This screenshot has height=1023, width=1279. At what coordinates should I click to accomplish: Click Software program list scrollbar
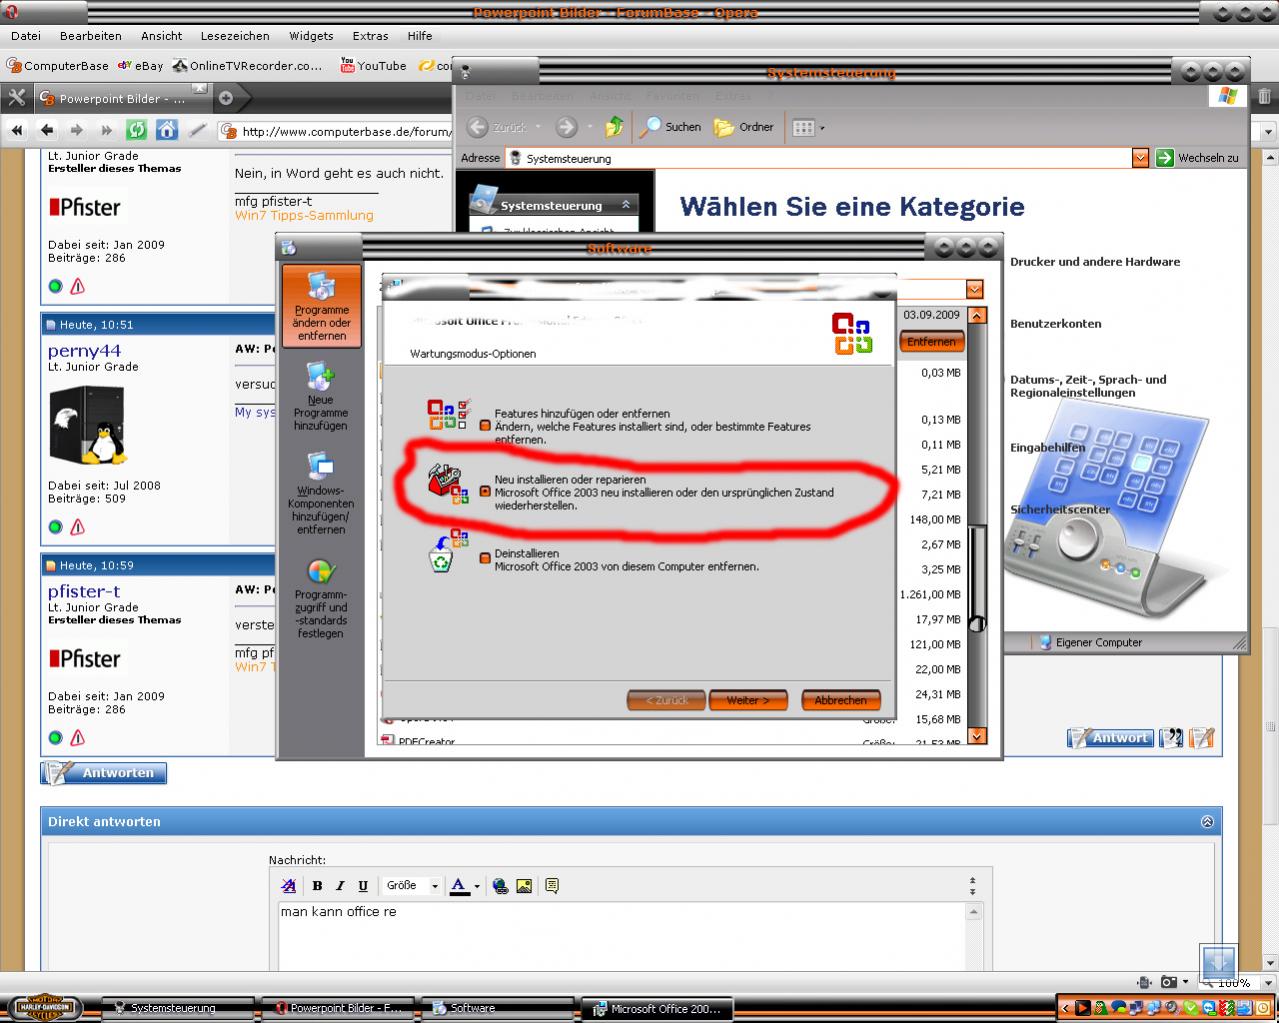[977, 525]
